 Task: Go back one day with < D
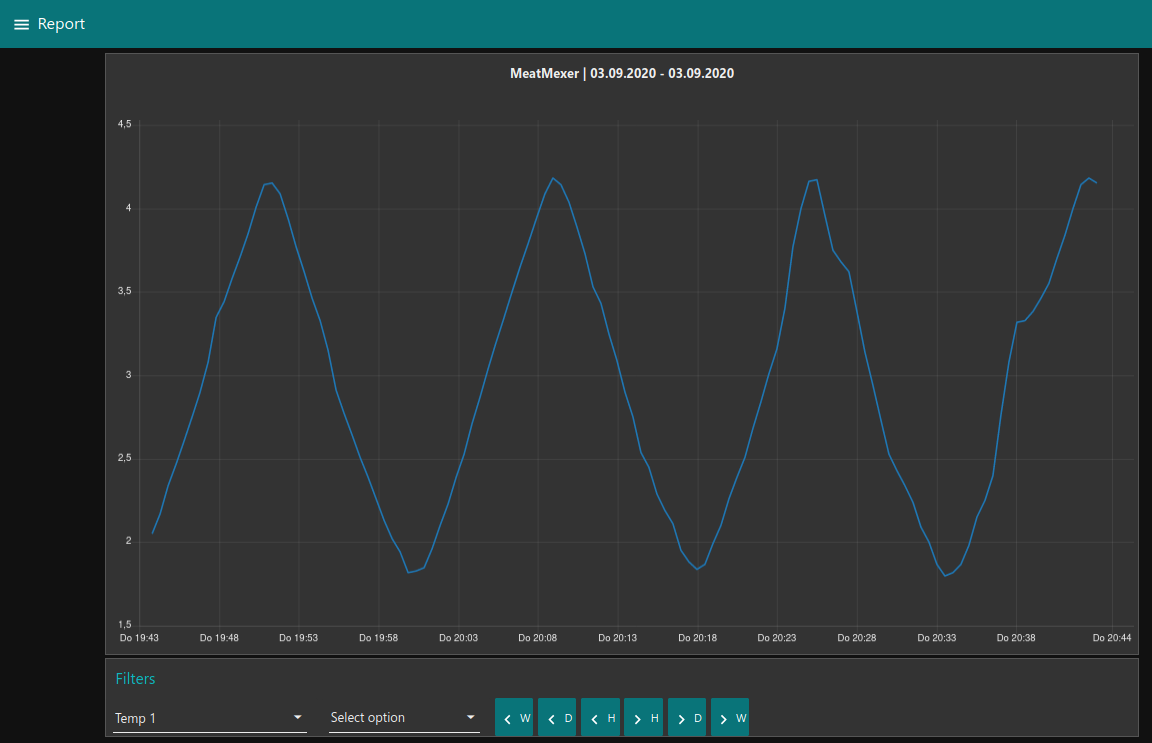[x=559, y=718]
